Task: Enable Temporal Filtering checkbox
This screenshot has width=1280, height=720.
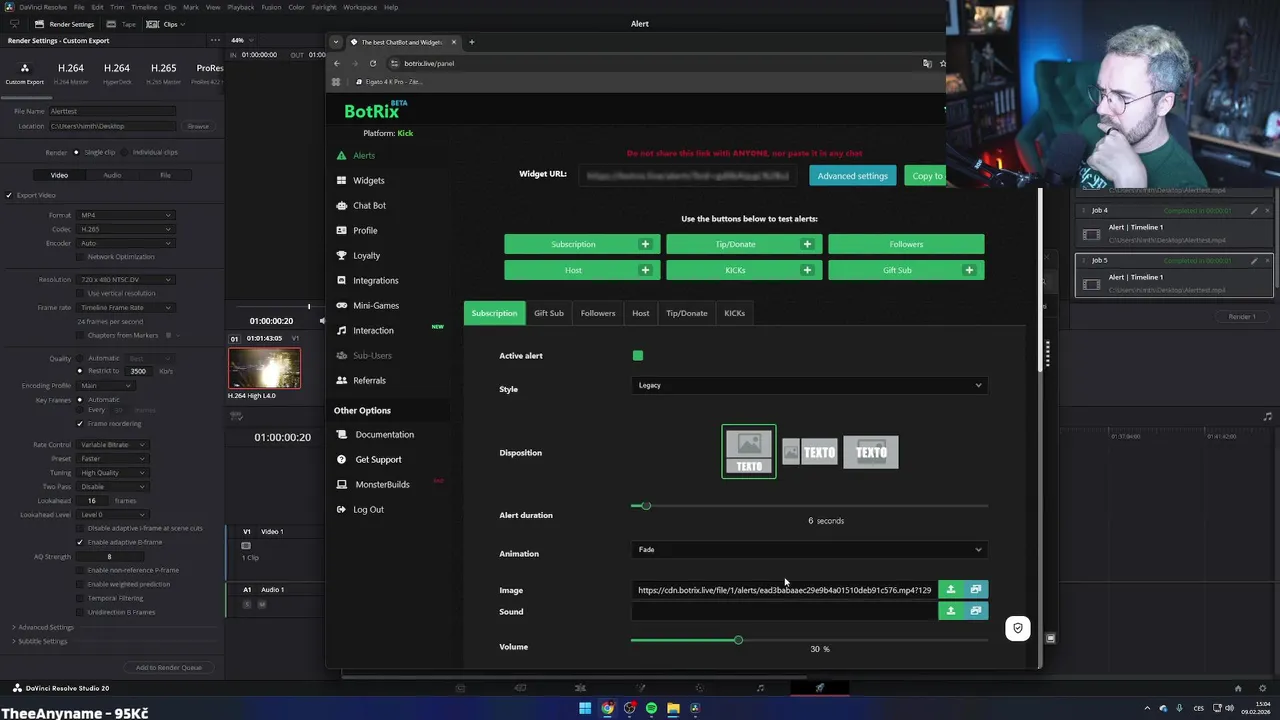Action: point(80,598)
